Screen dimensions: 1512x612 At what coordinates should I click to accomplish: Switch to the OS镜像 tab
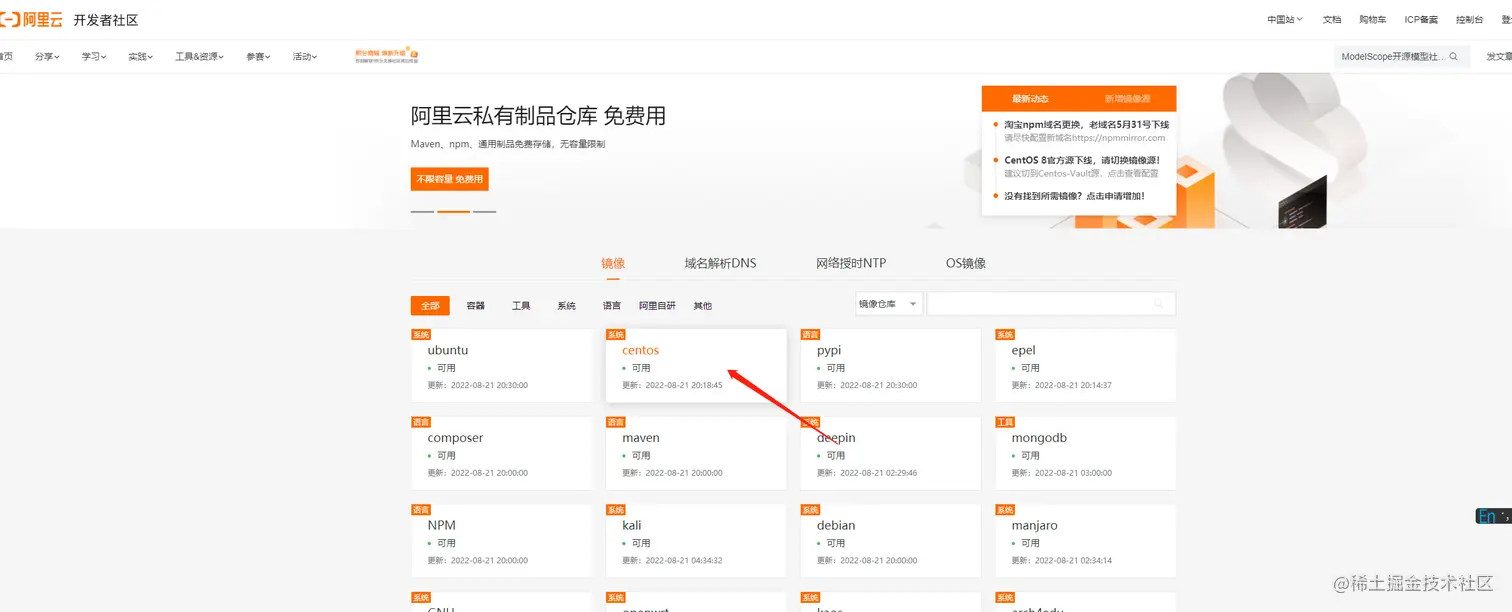[x=966, y=263]
